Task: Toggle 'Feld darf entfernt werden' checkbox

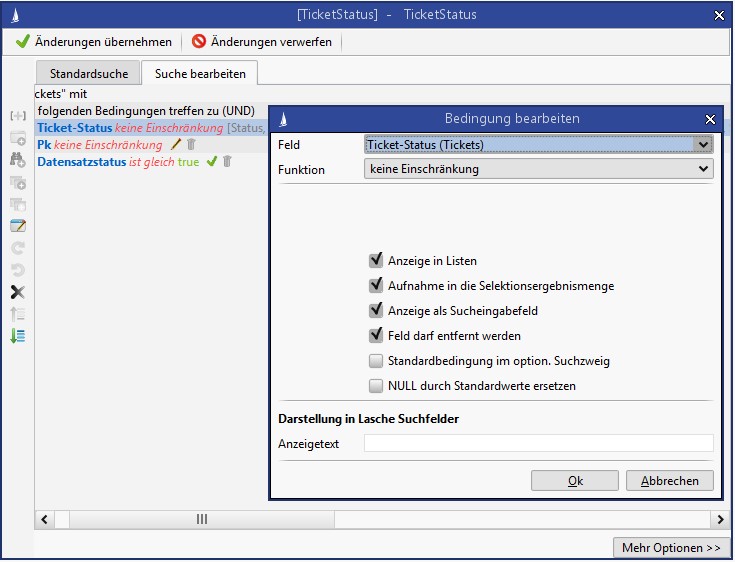Action: (376, 336)
